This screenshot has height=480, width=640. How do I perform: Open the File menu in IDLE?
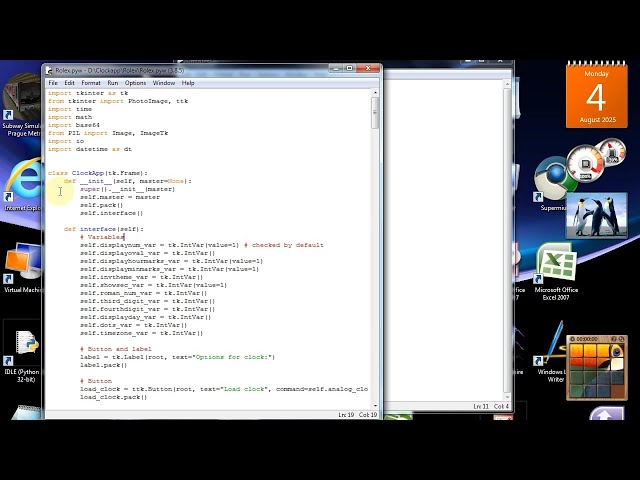[x=53, y=83]
